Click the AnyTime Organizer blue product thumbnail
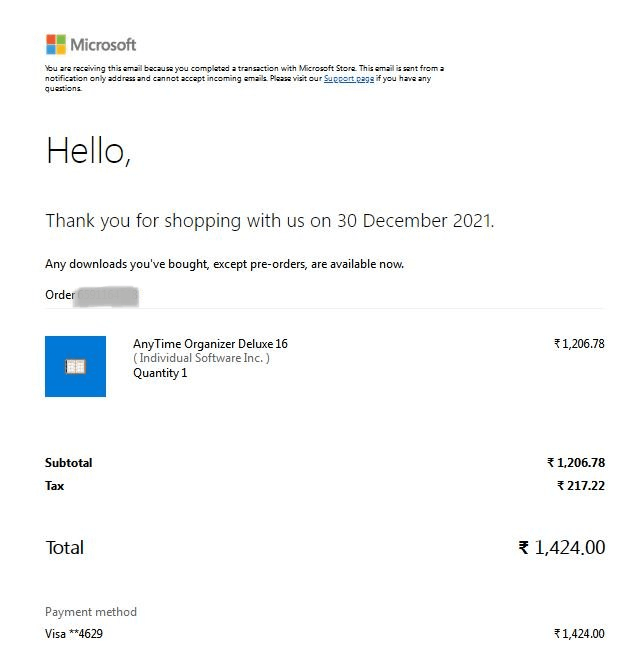 point(75,366)
